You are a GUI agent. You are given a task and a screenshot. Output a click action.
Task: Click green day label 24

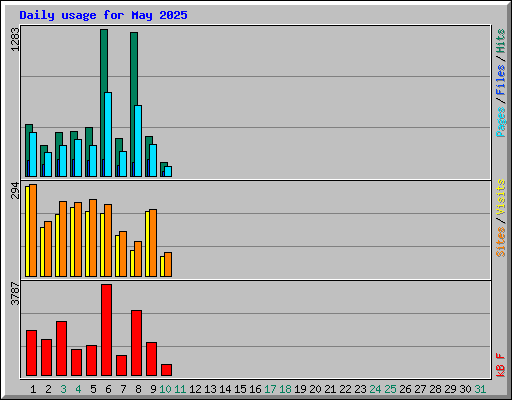(x=375, y=389)
